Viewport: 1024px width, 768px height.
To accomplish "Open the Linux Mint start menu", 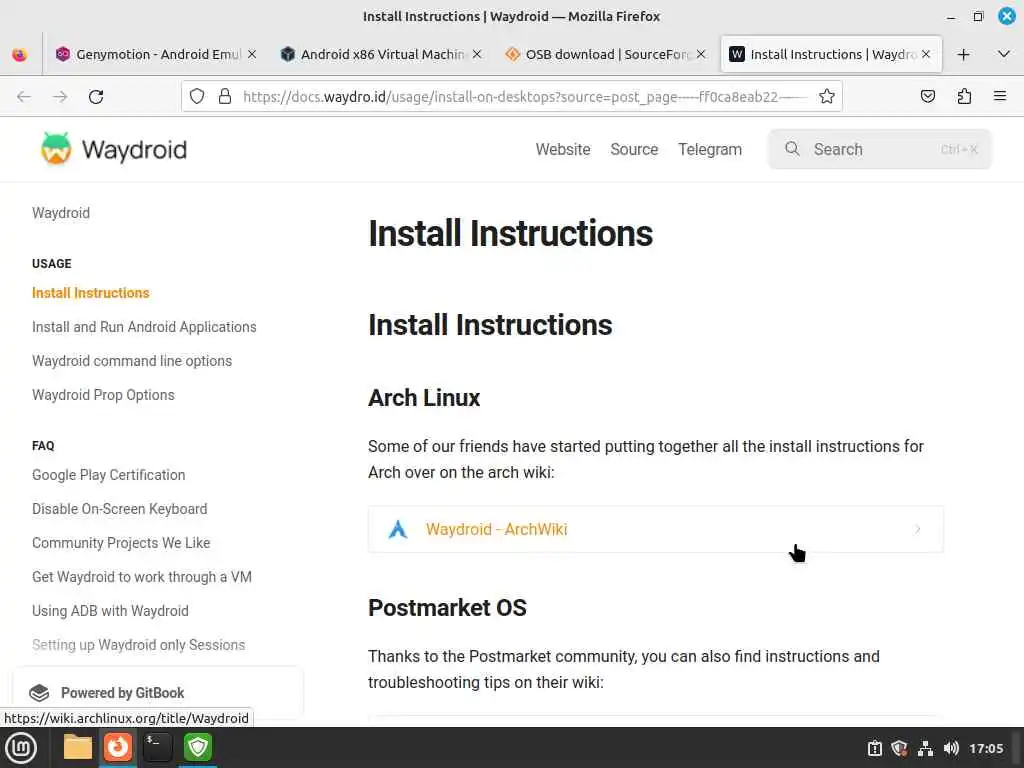I will pyautogui.click(x=20, y=748).
